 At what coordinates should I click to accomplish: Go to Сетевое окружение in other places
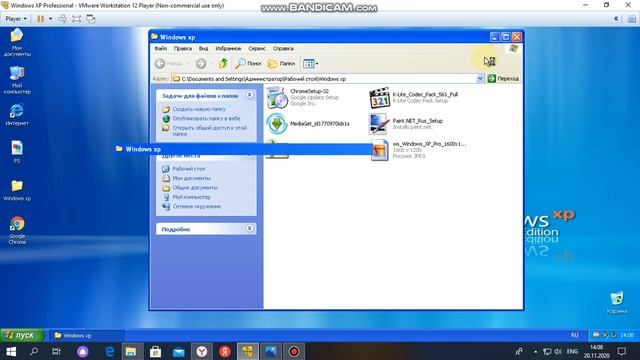(196, 206)
